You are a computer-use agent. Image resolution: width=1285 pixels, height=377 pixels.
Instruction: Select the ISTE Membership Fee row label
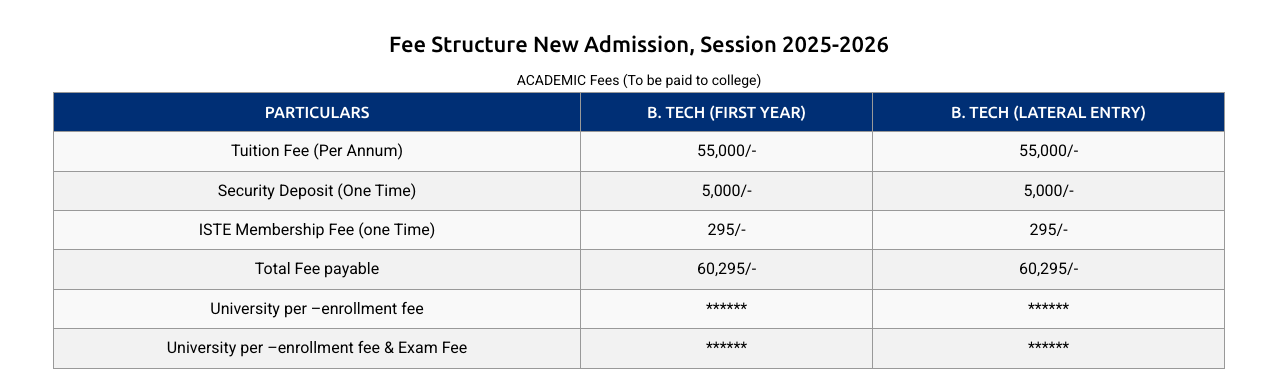point(317,230)
